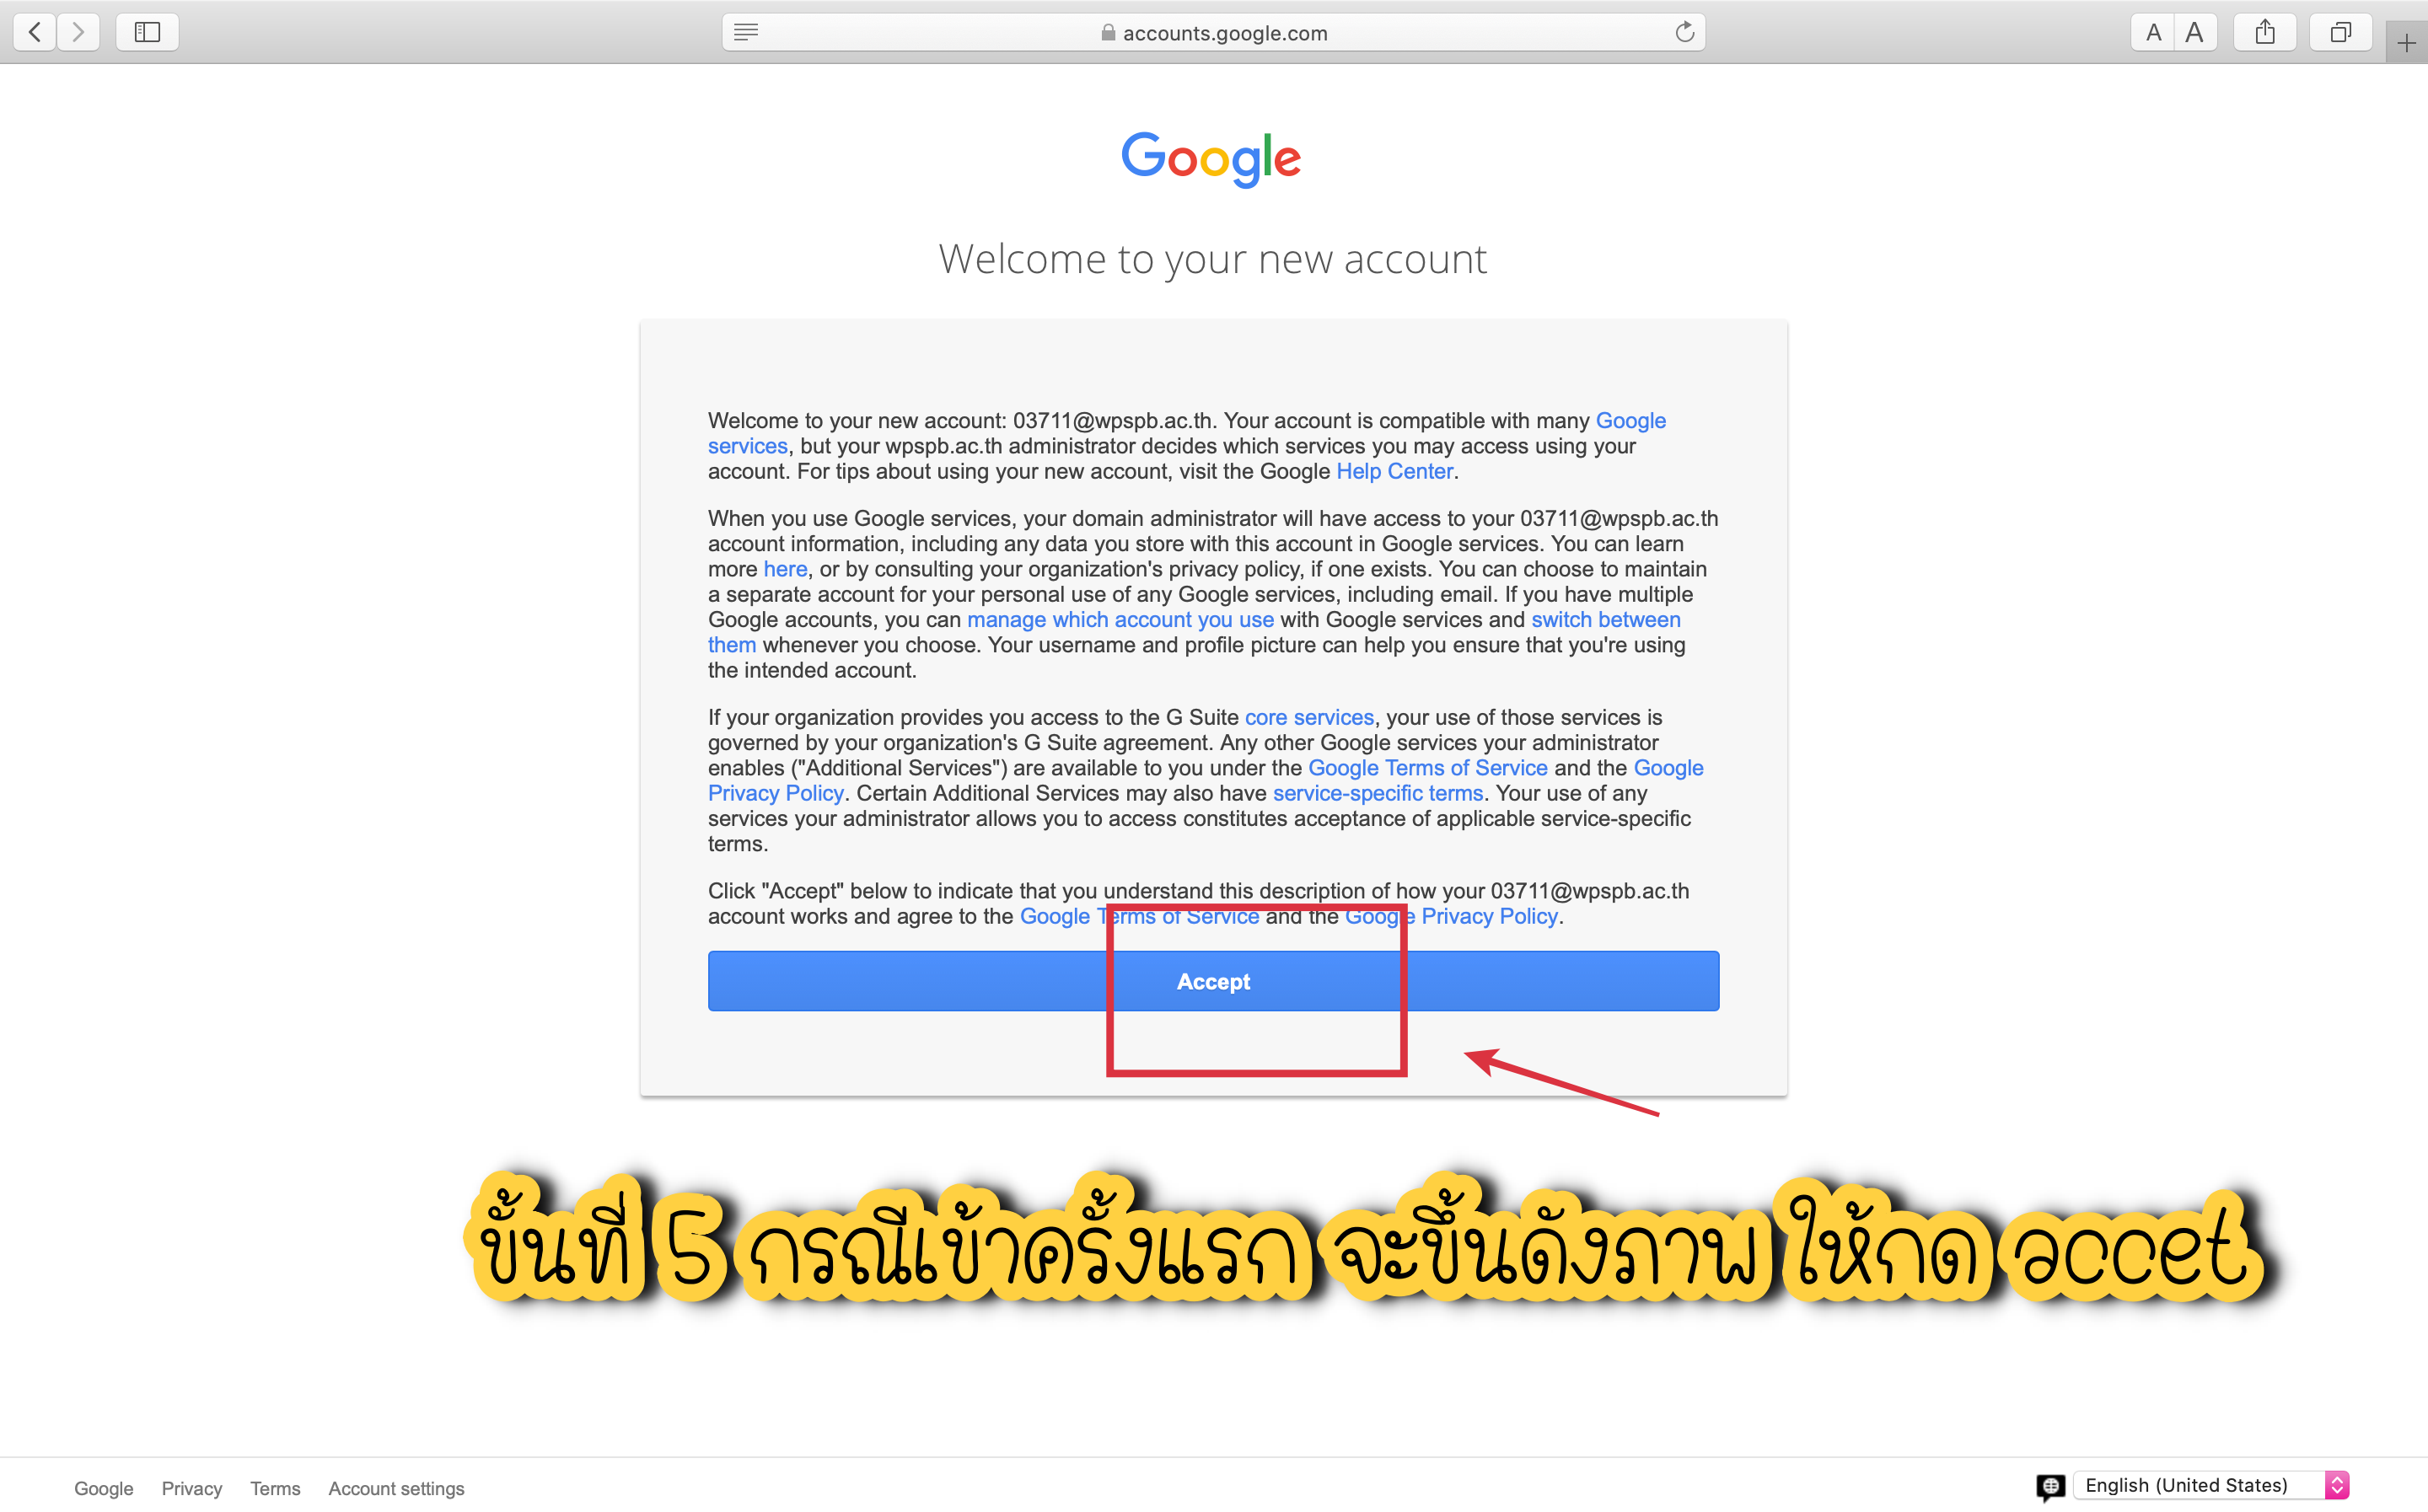Increase text size with large A

click(x=2195, y=32)
